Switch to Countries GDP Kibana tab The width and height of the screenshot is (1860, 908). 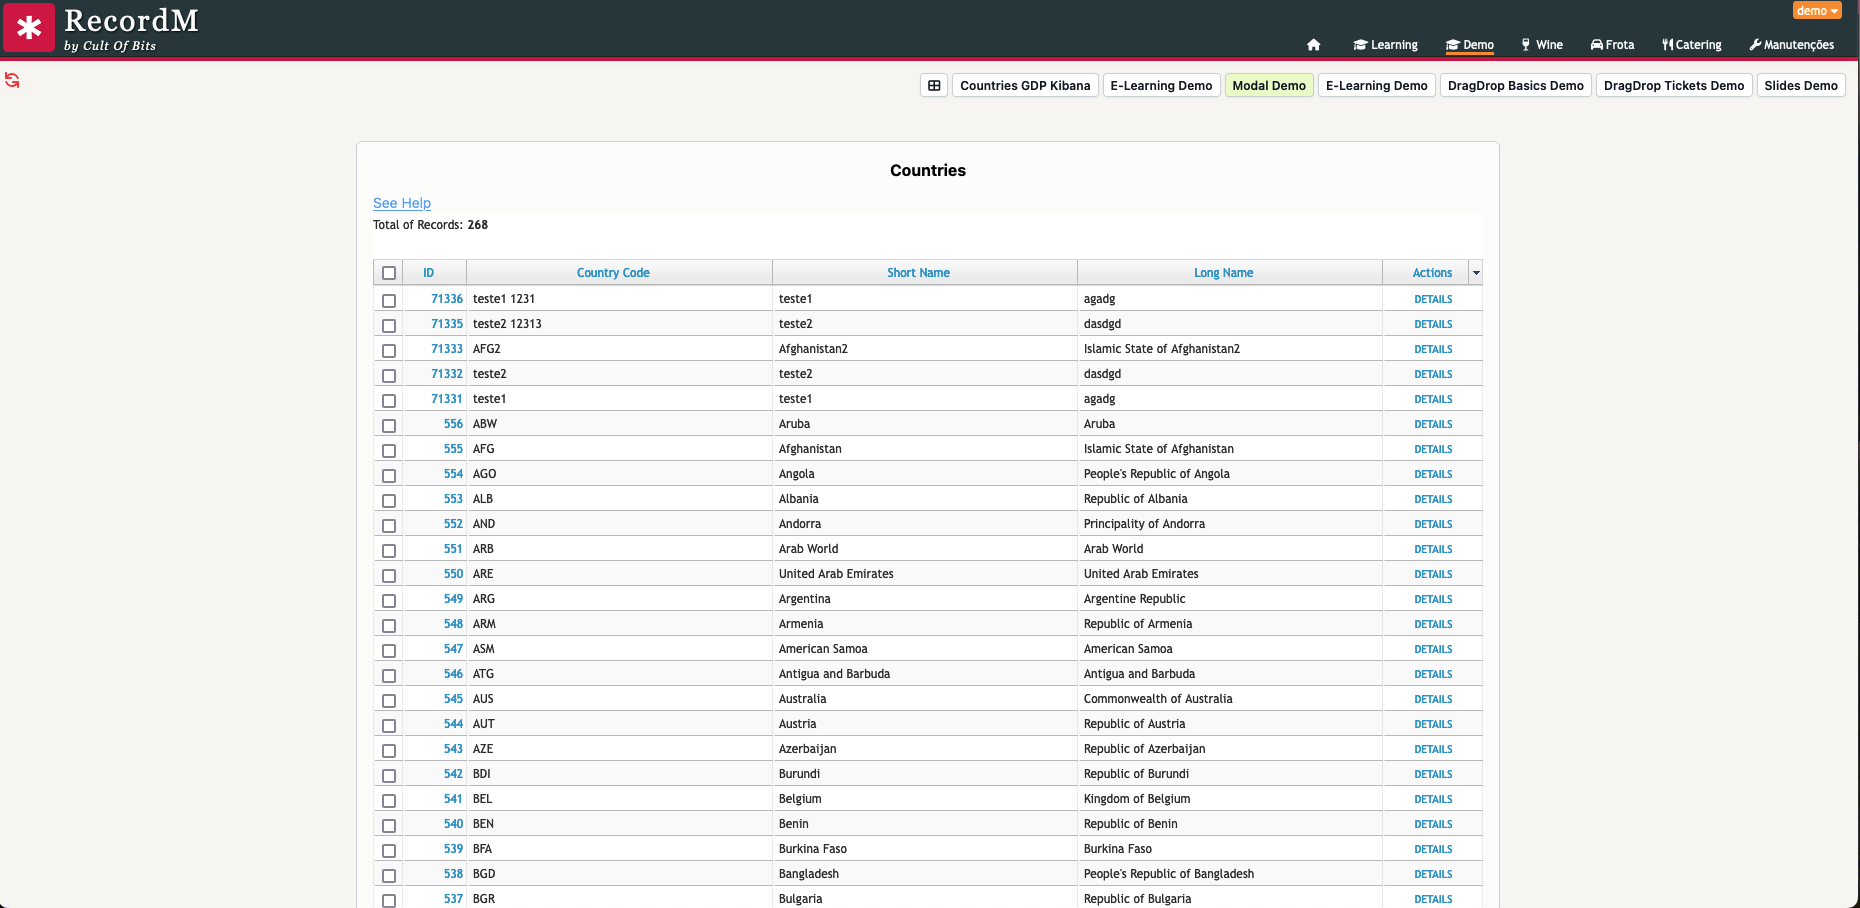[x=1025, y=86]
